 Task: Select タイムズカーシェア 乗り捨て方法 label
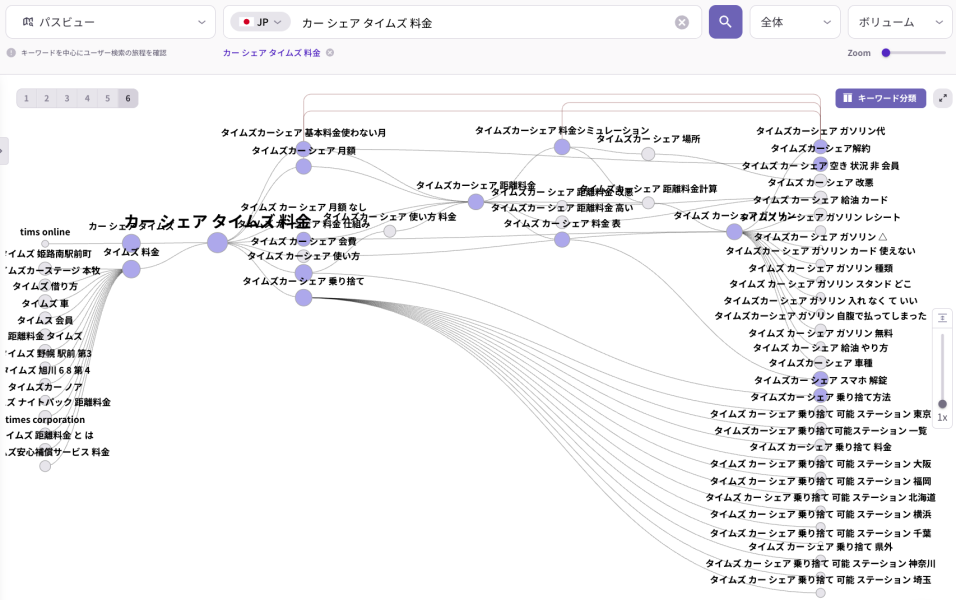pos(821,397)
